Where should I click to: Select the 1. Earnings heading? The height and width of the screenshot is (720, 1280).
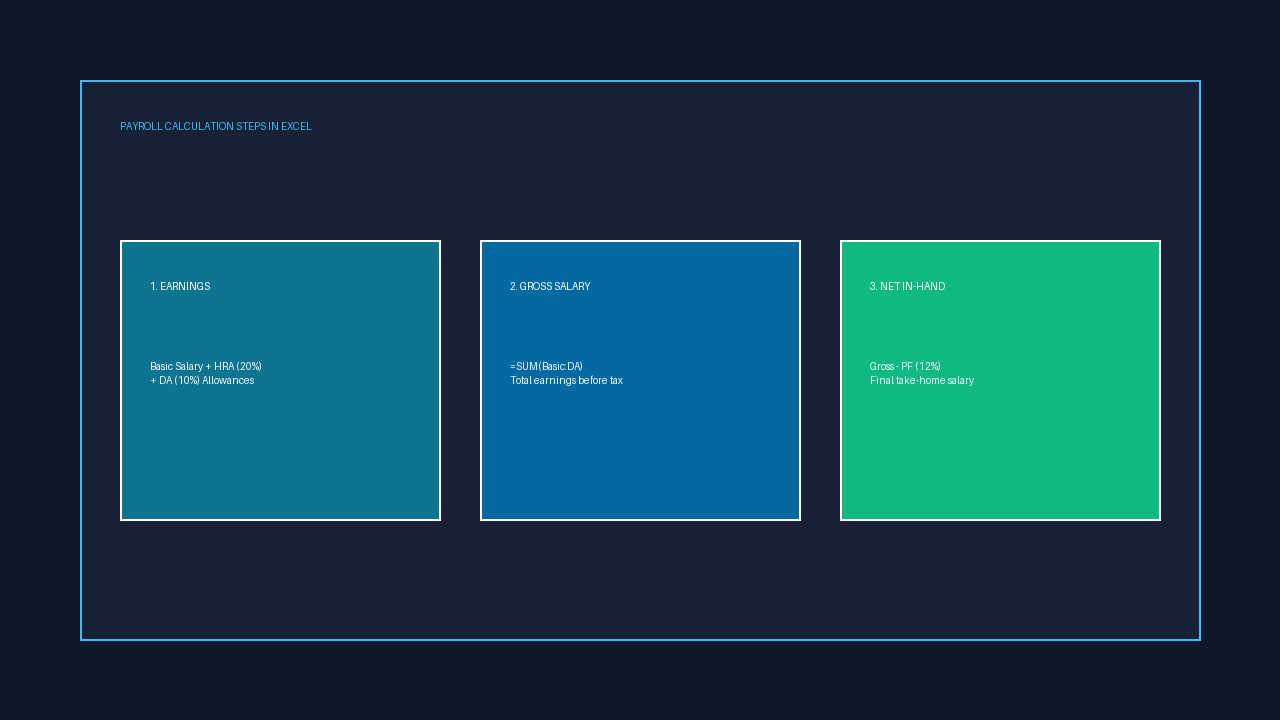coord(180,287)
